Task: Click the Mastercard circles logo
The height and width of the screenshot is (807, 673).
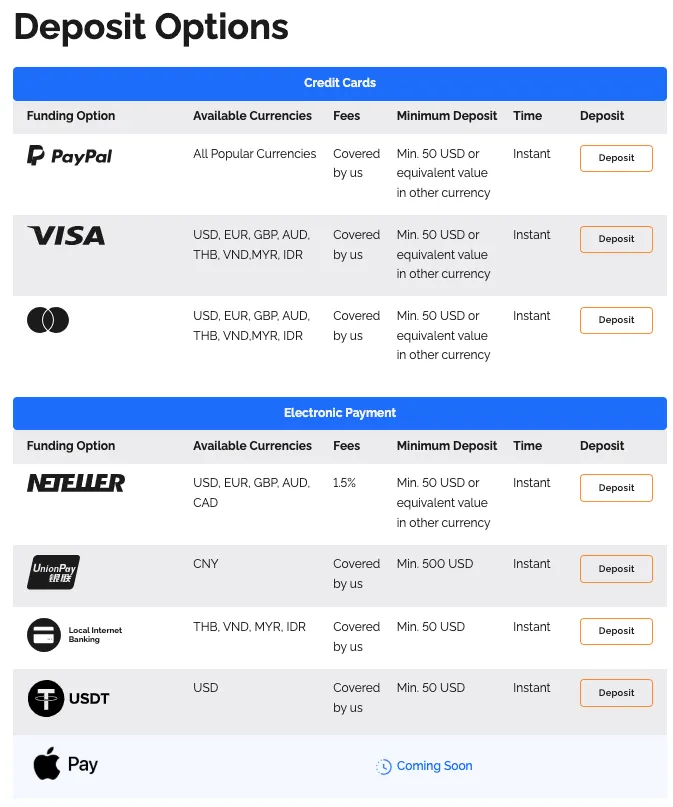Action: (x=48, y=320)
